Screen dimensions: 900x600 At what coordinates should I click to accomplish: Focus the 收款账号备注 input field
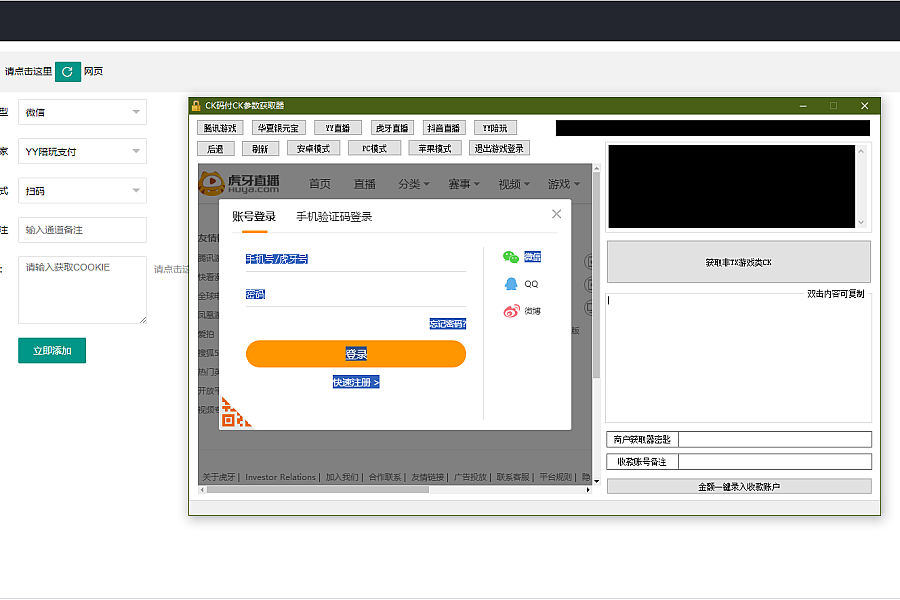(775, 462)
